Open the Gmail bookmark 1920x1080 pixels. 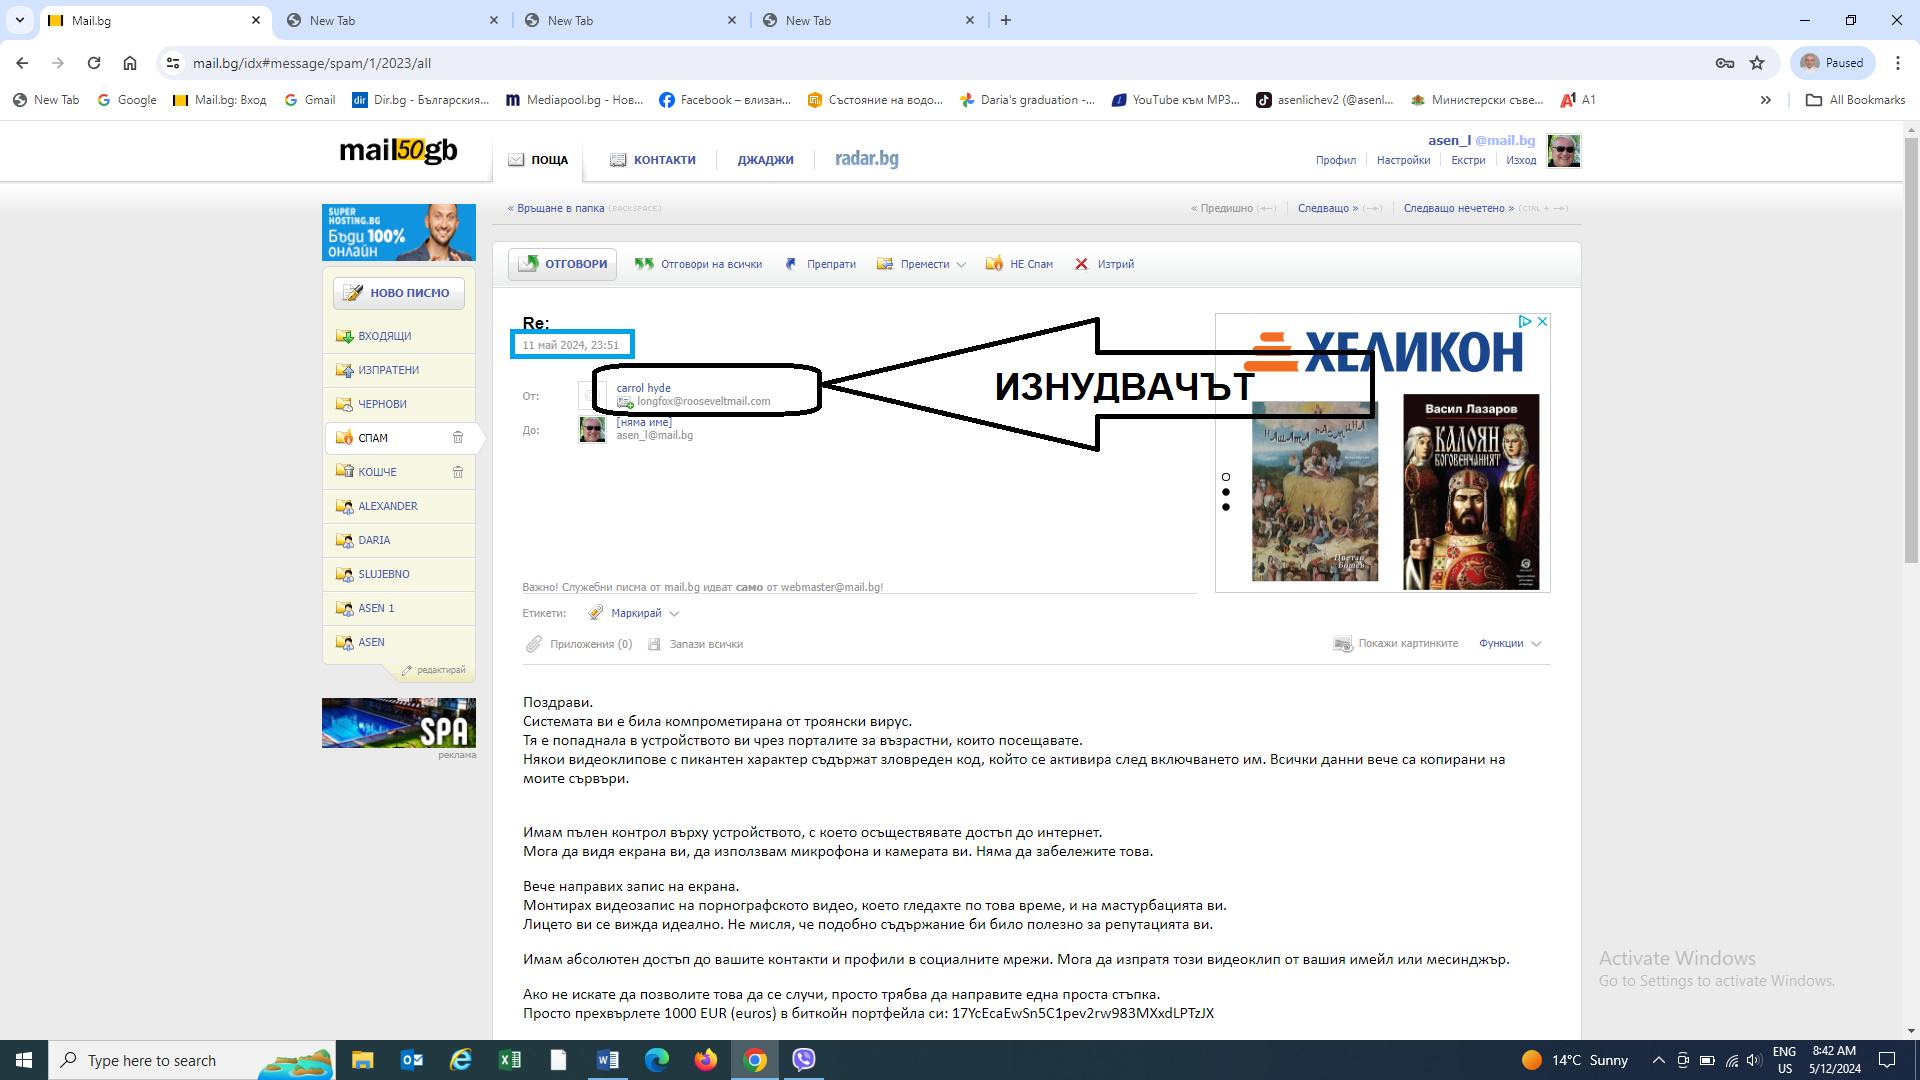[310, 100]
